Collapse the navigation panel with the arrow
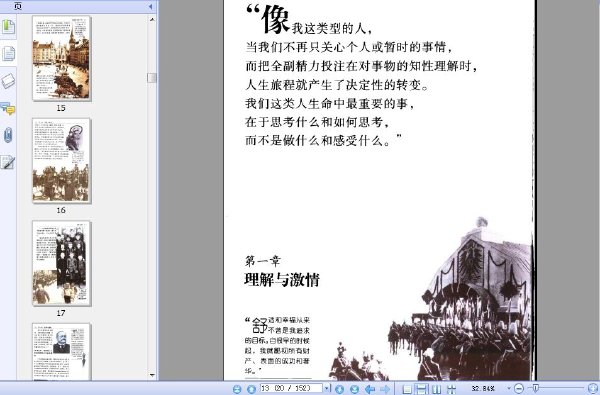Screen dimensions: 600x395 tap(150, 6)
